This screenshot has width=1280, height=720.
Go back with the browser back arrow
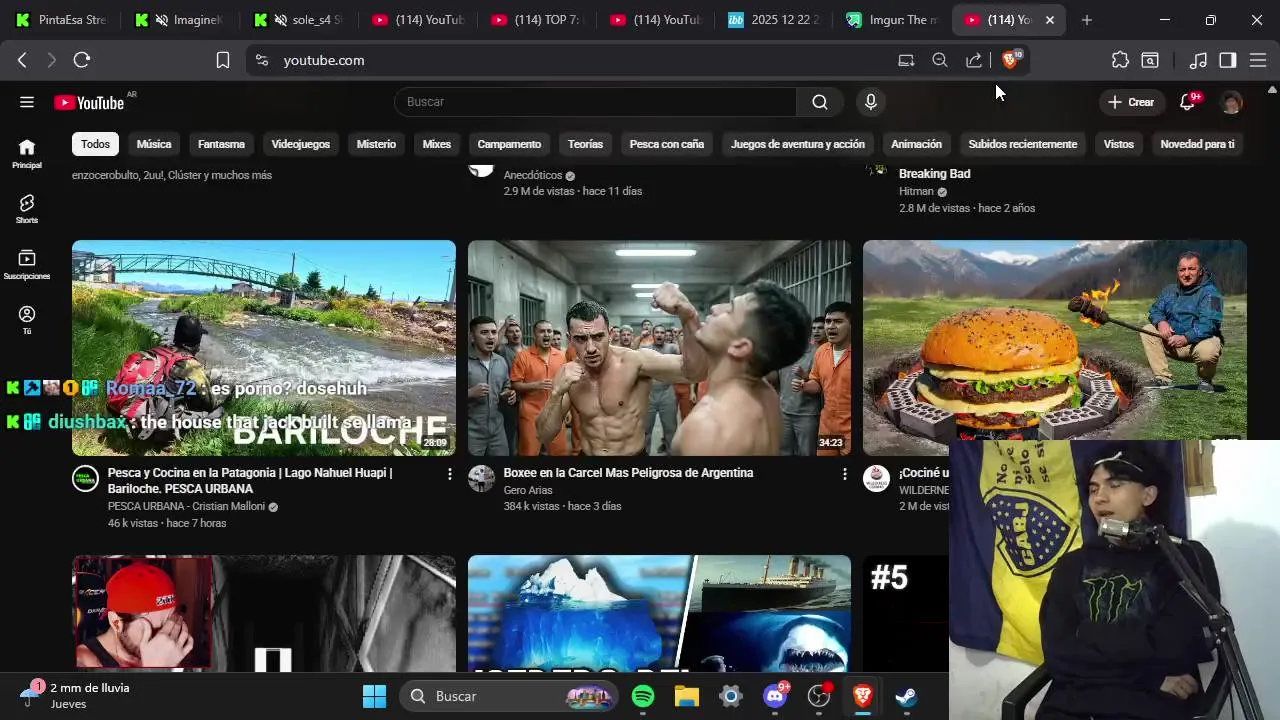pyautogui.click(x=22, y=60)
